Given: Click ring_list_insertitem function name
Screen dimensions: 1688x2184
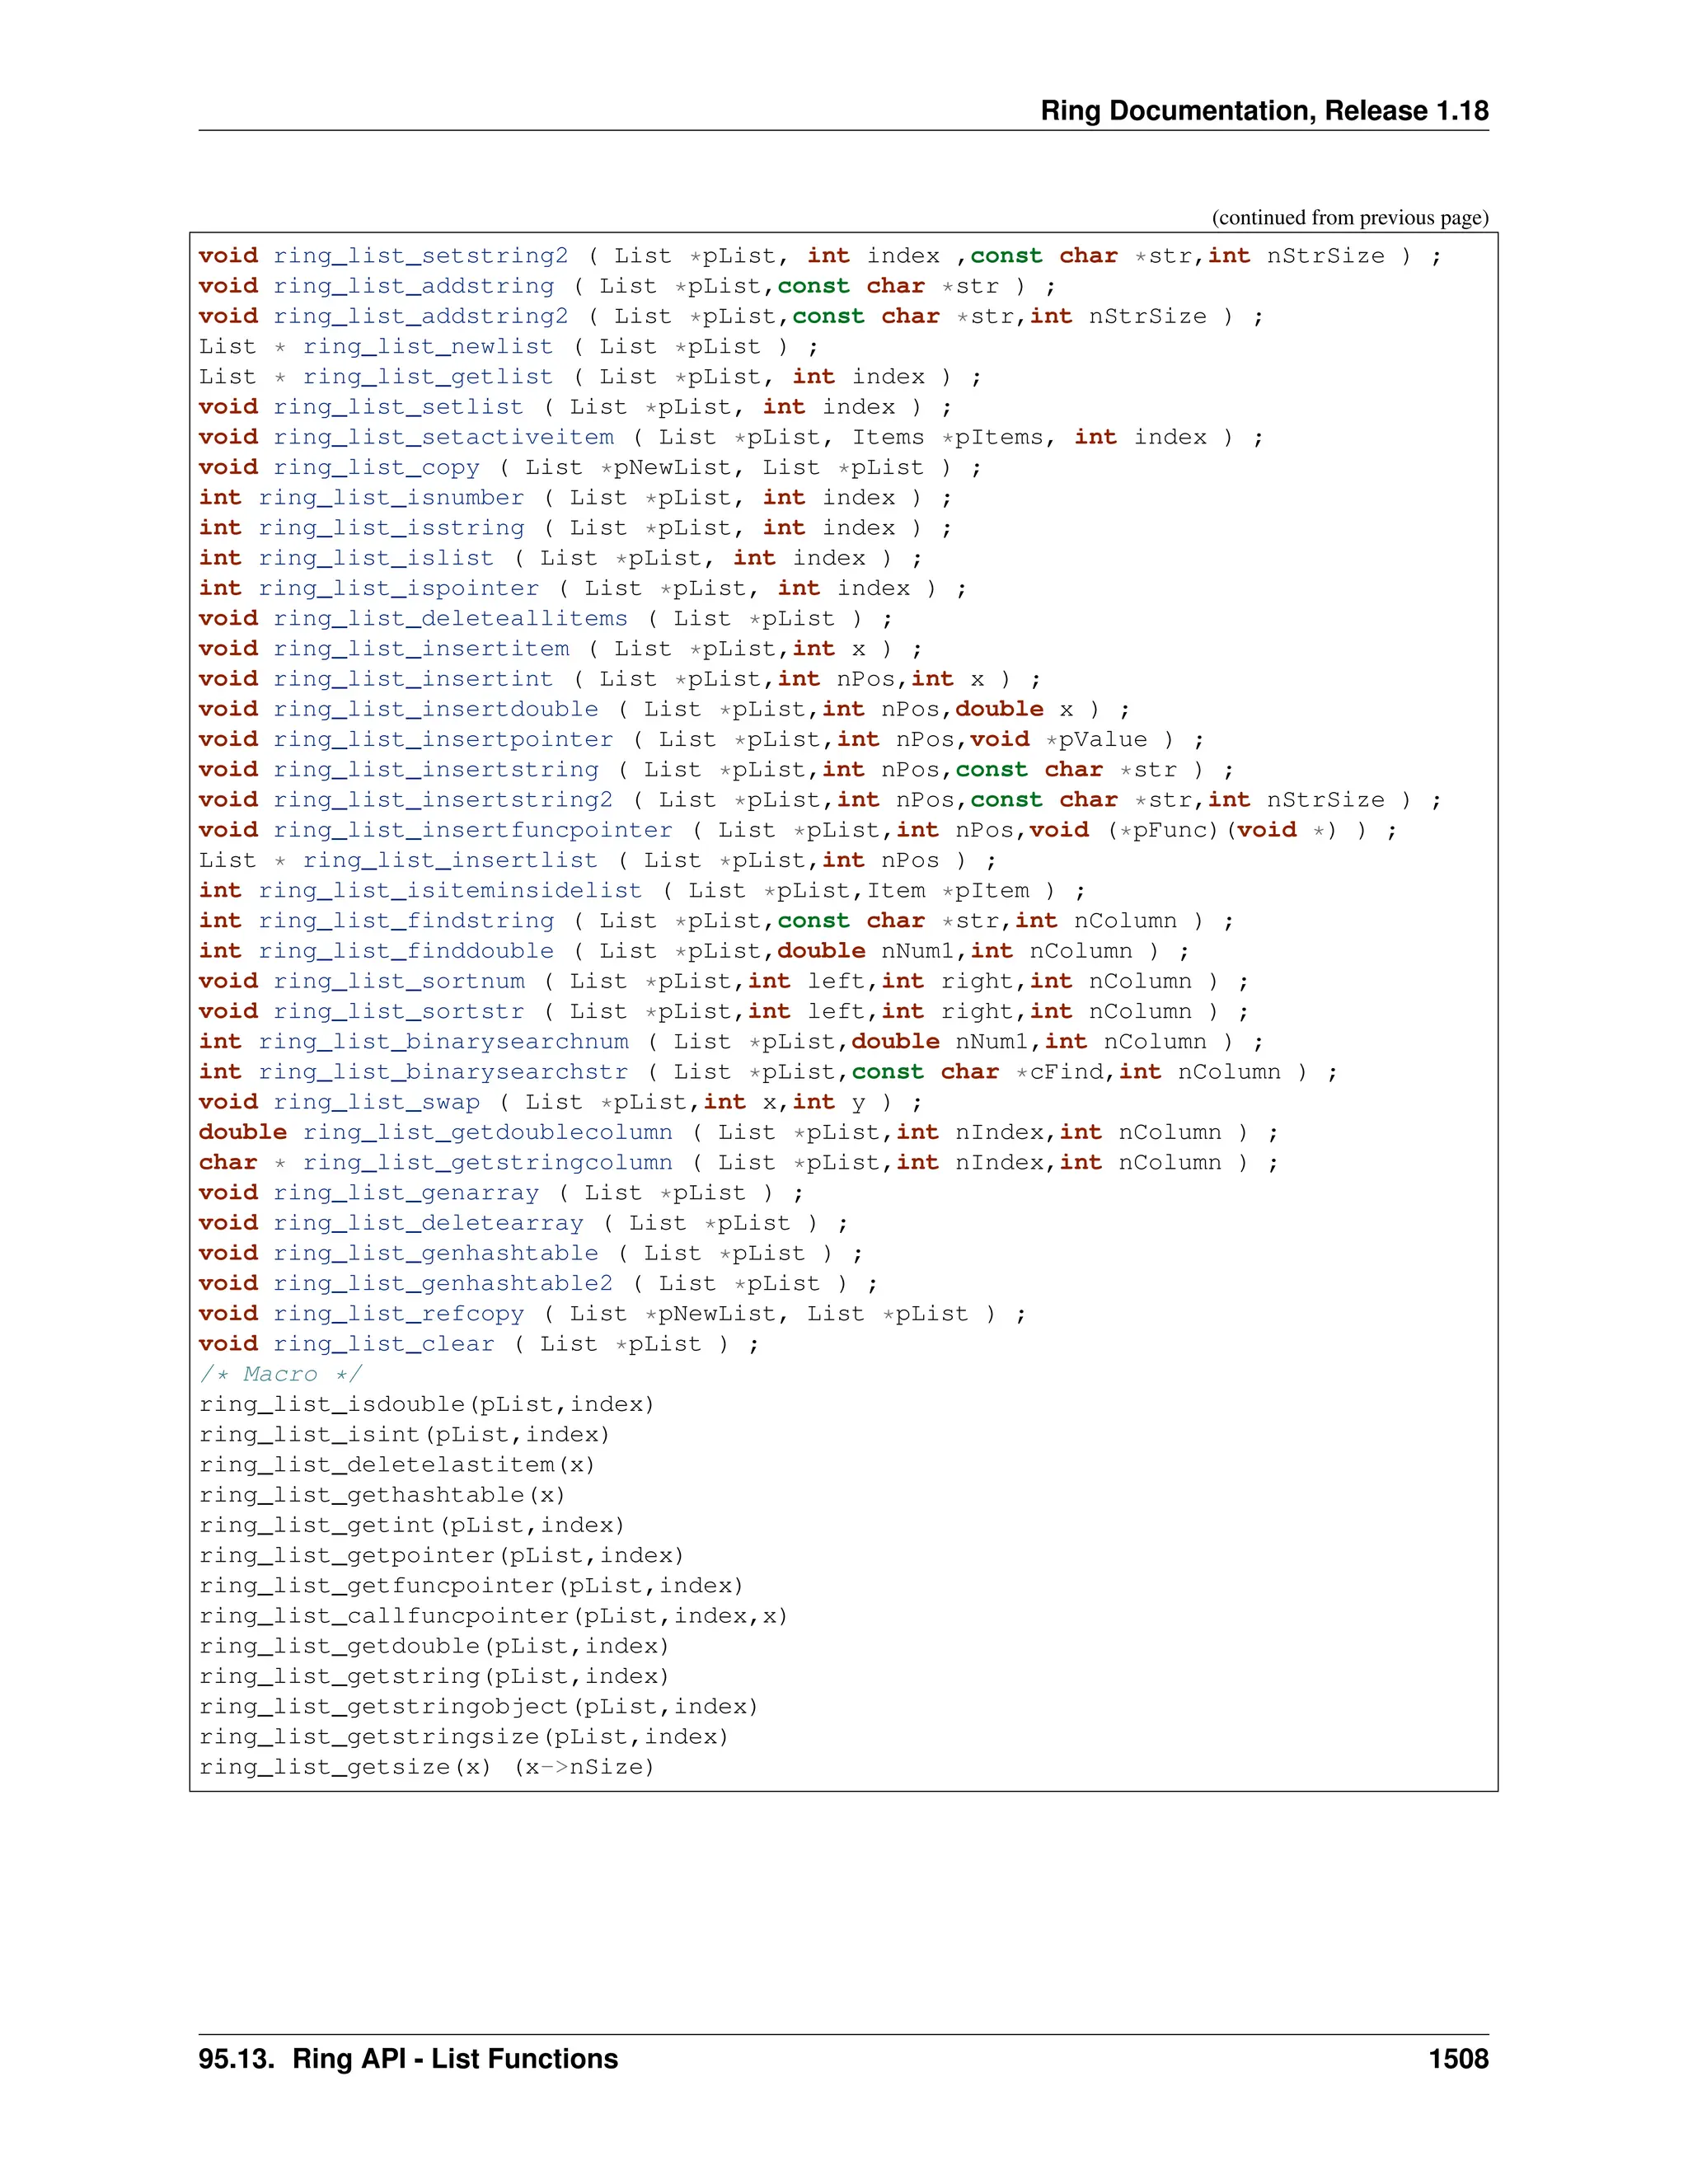Looking at the screenshot, I should 421,649.
